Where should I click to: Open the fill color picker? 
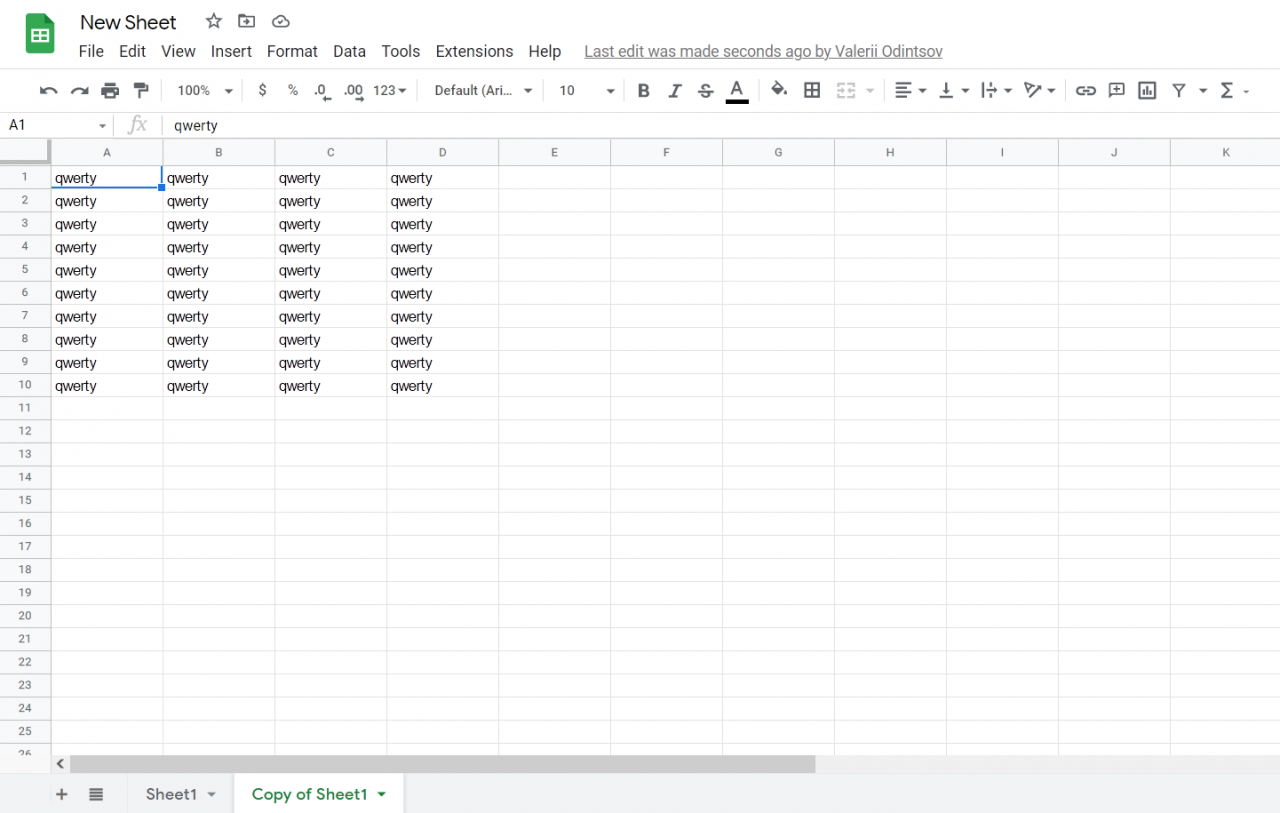point(779,90)
